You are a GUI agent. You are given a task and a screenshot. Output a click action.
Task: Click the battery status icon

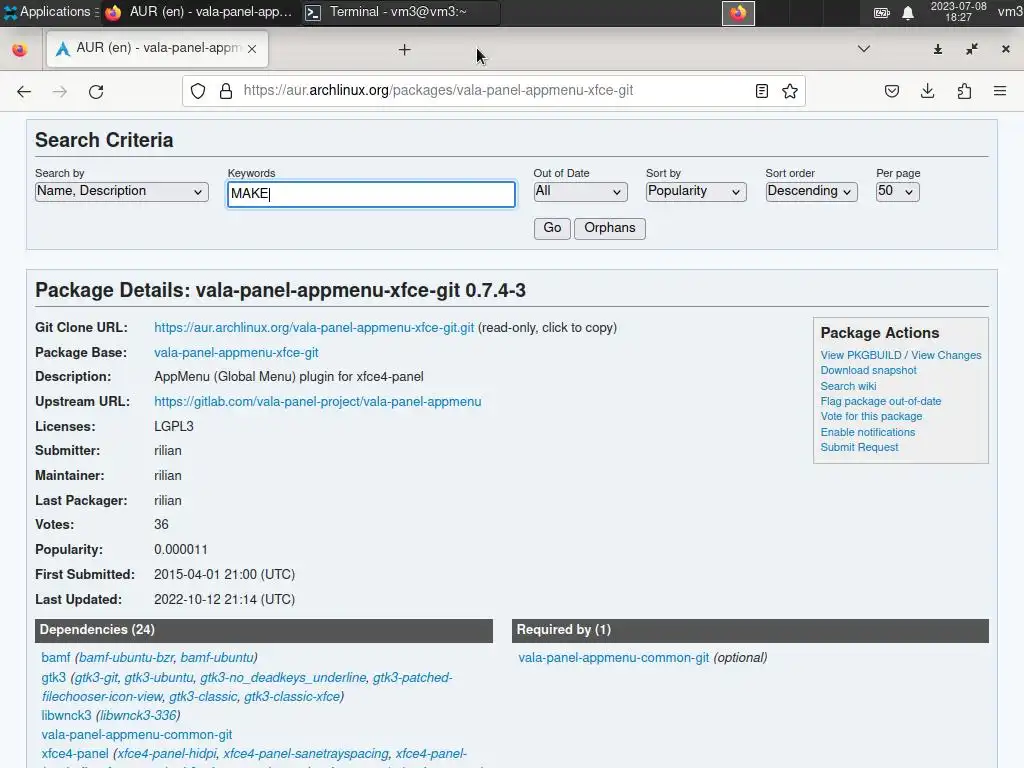pyautogui.click(x=882, y=12)
